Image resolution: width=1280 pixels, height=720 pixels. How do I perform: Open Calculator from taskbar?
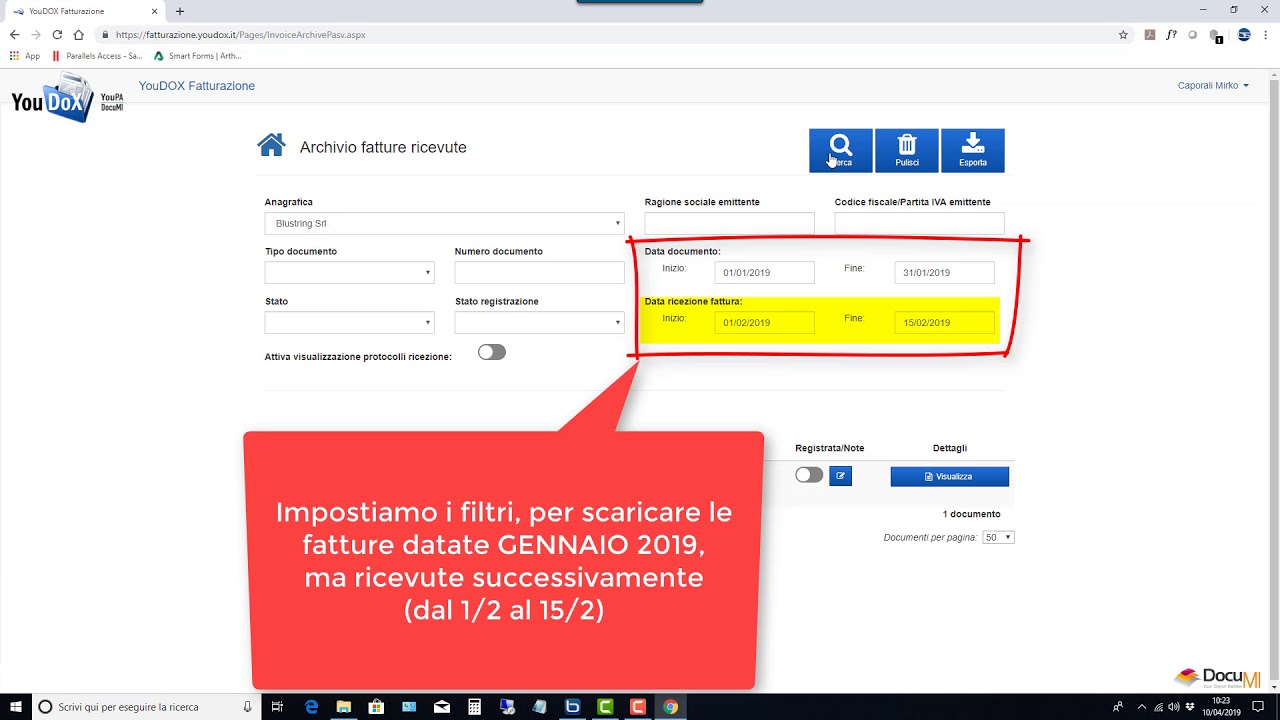coord(474,707)
